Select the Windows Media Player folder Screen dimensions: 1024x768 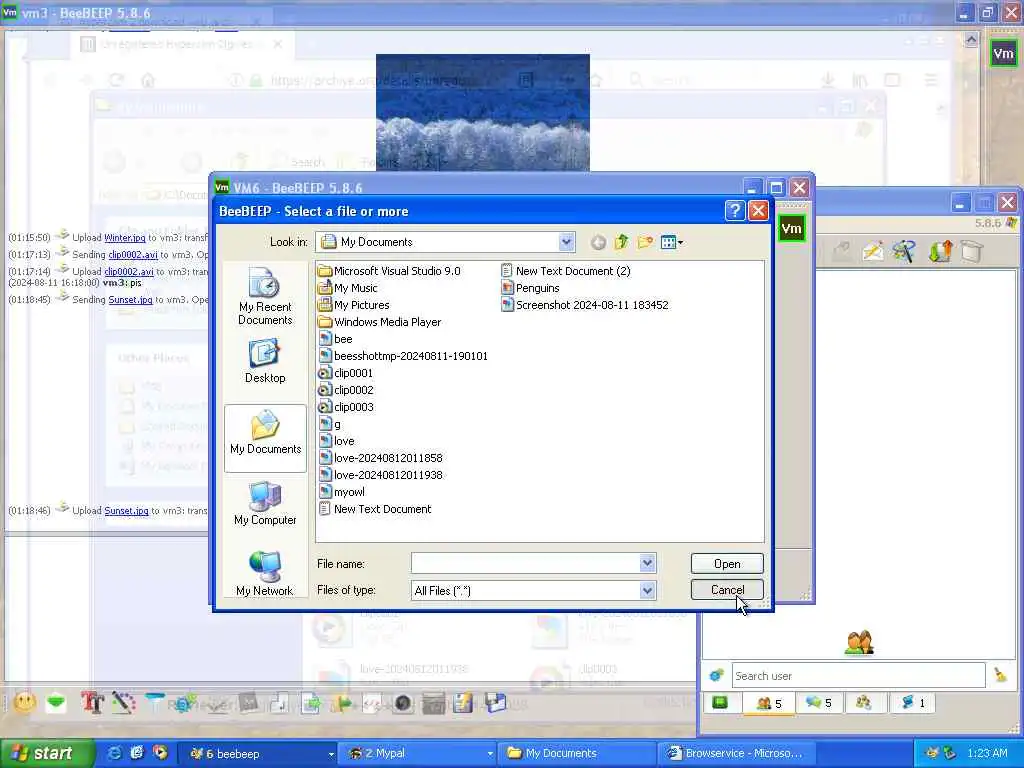tap(380, 322)
